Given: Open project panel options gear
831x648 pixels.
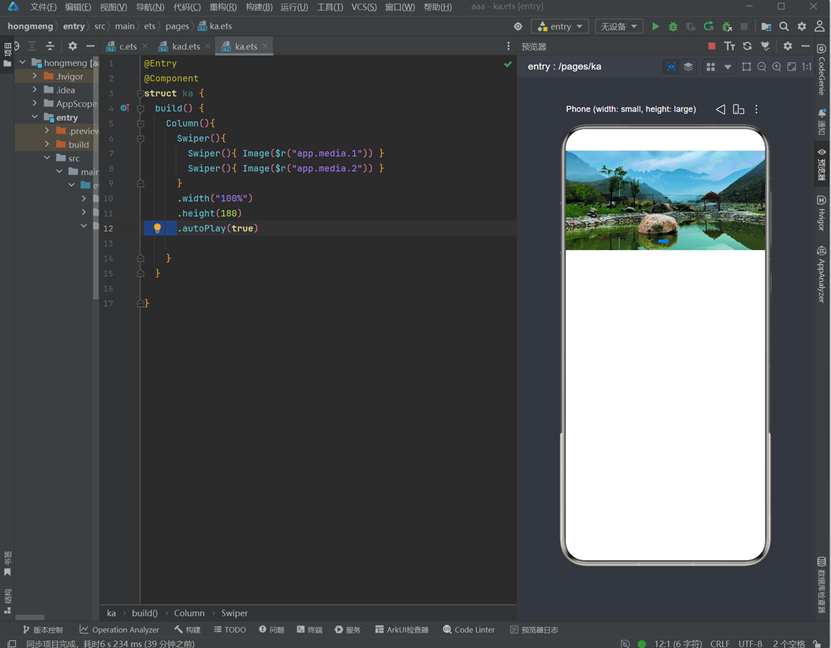Looking at the screenshot, I should point(73,46).
